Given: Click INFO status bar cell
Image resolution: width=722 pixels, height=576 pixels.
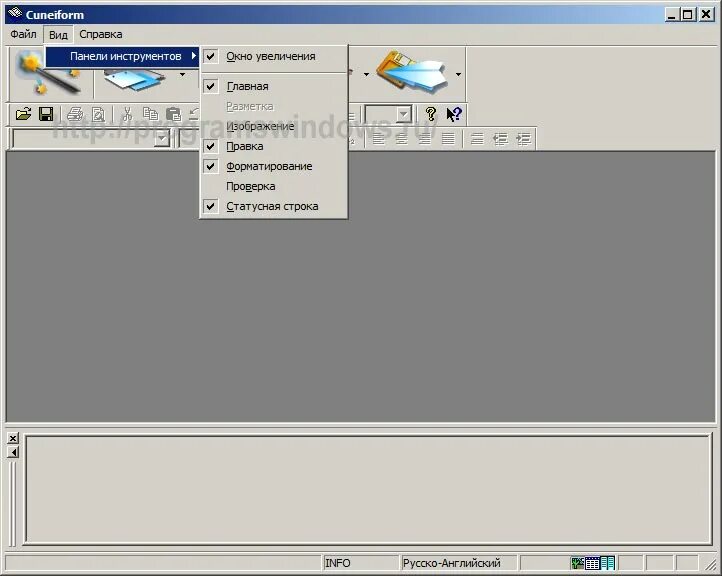Looking at the screenshot, I should [x=360, y=563].
